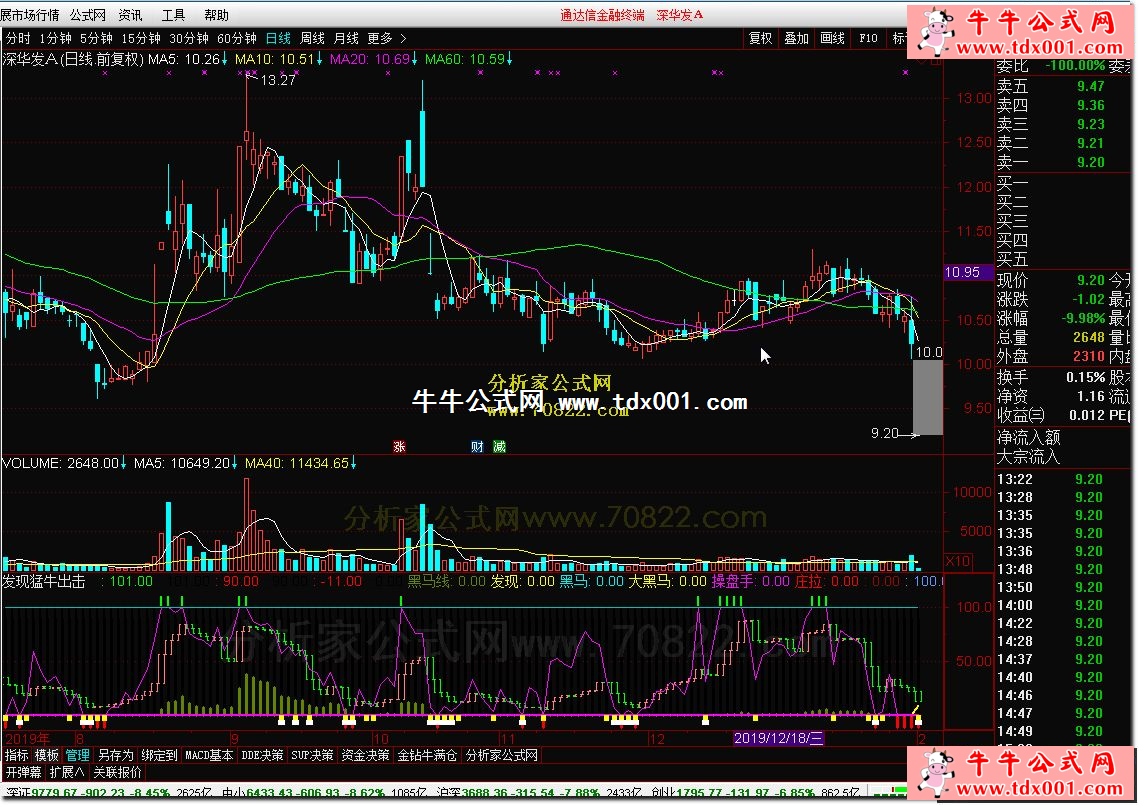The height and width of the screenshot is (805, 1139).
Task: Click the volume MA40 down-arrow icon
Action: (353, 463)
